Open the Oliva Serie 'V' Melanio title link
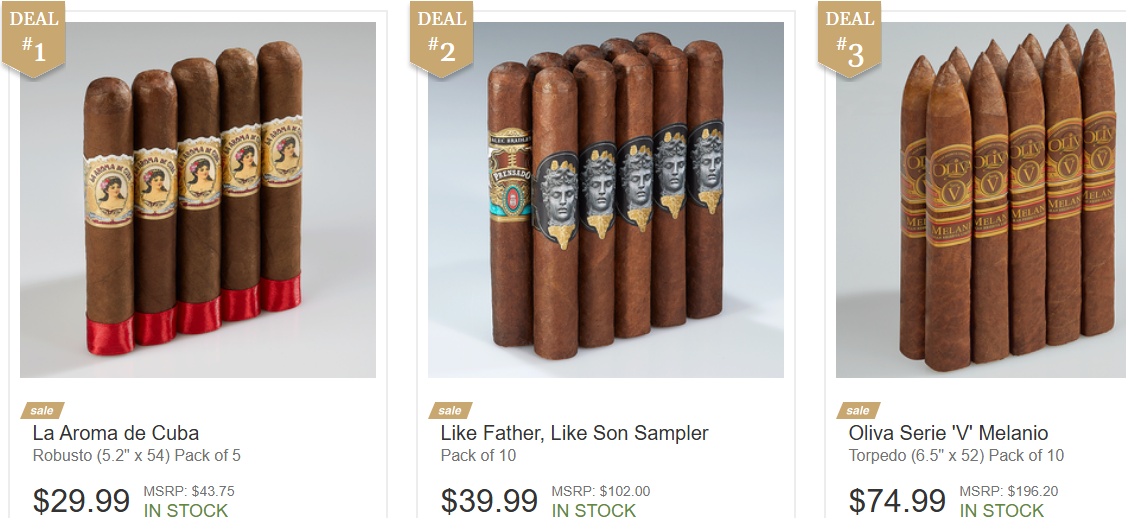 948,433
